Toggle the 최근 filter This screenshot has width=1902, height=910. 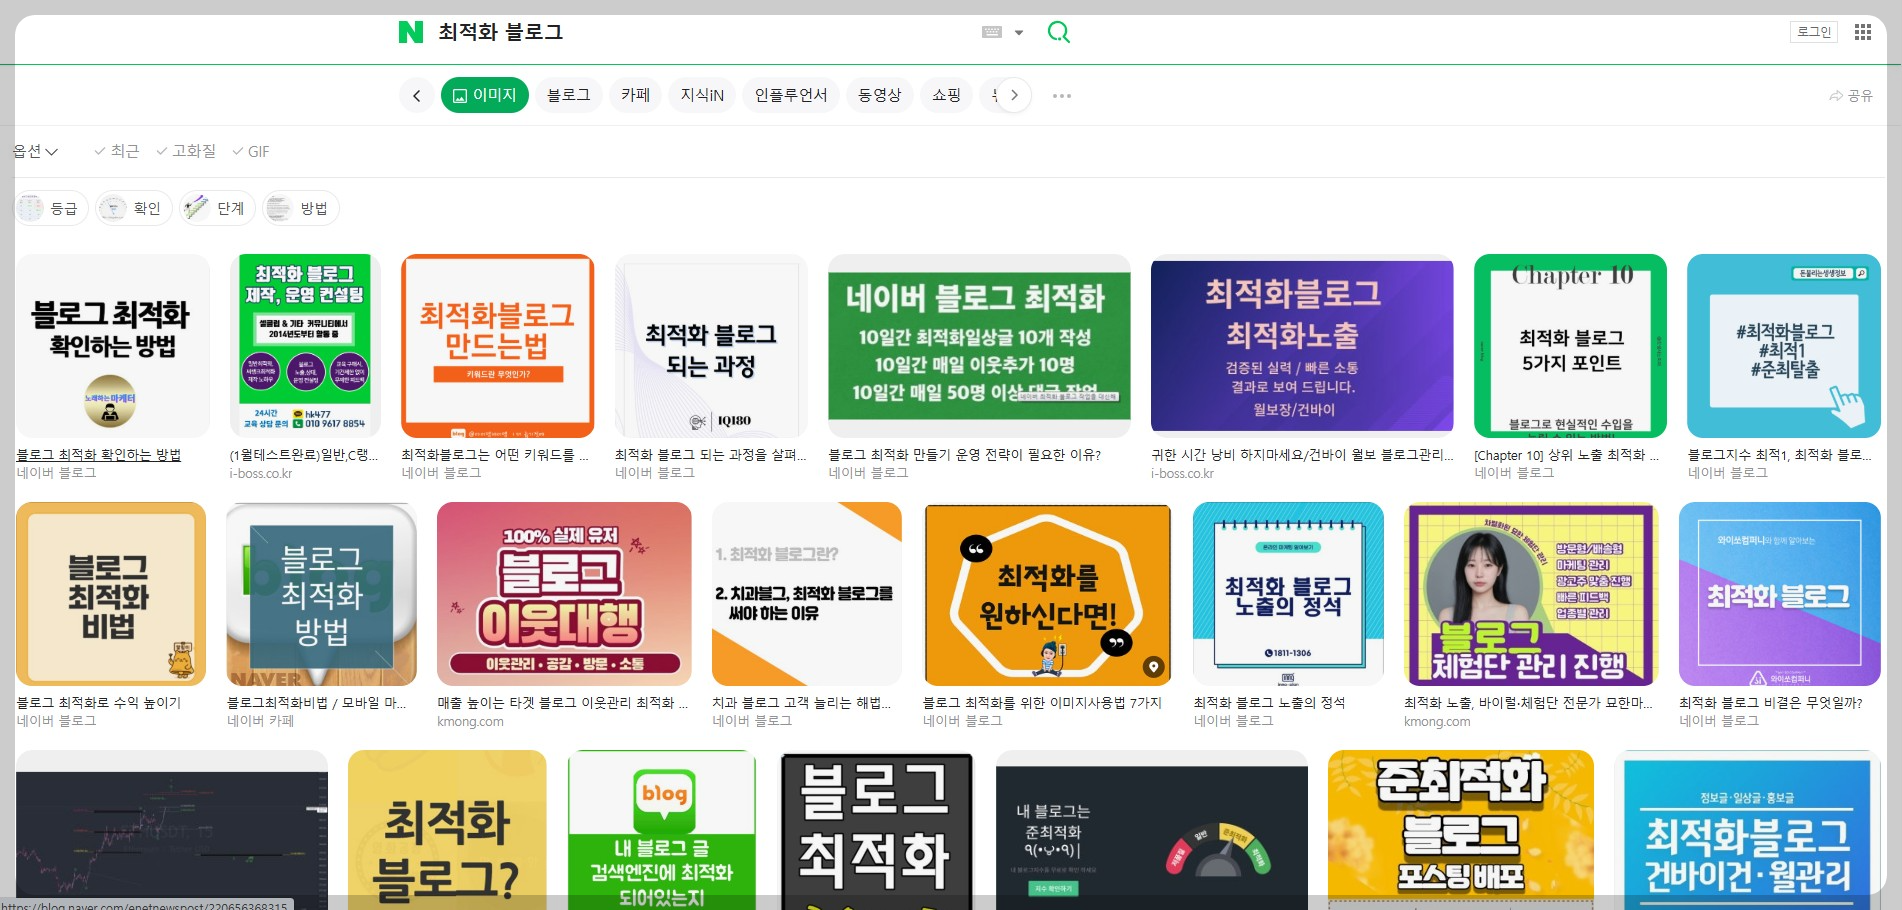[117, 151]
